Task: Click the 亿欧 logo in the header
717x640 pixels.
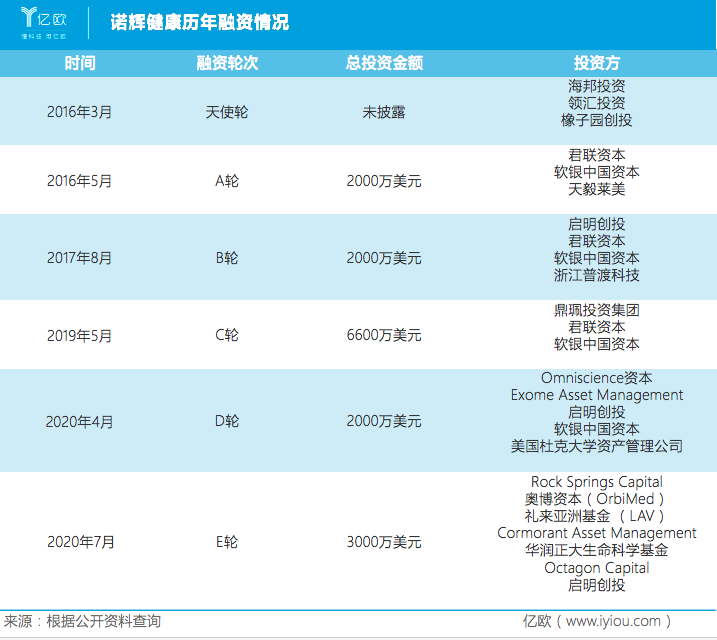Action: [x=44, y=23]
